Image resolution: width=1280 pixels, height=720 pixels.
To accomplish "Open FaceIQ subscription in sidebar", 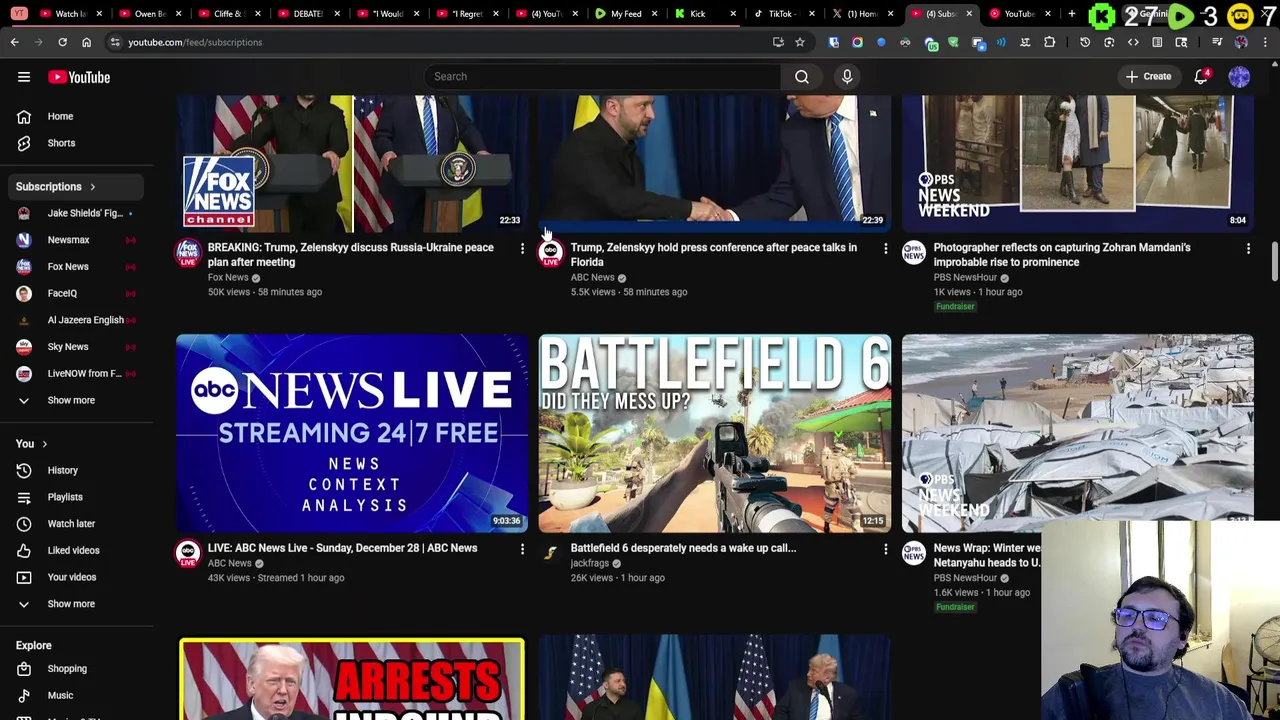I will tap(77, 293).
